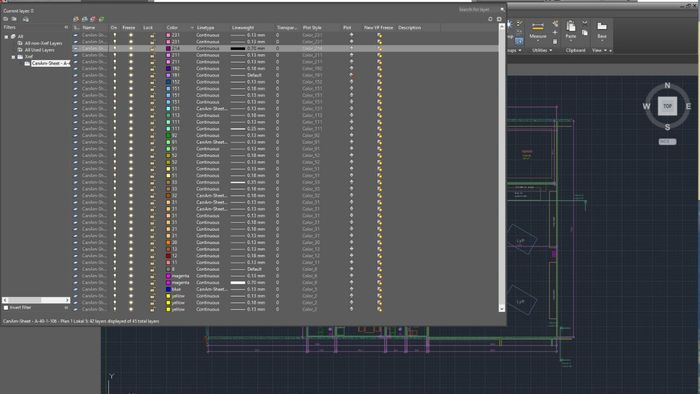Image resolution: width=700 pixels, height=394 pixels.
Task: Expand the Base dropdown arrow
Action: 602,41
